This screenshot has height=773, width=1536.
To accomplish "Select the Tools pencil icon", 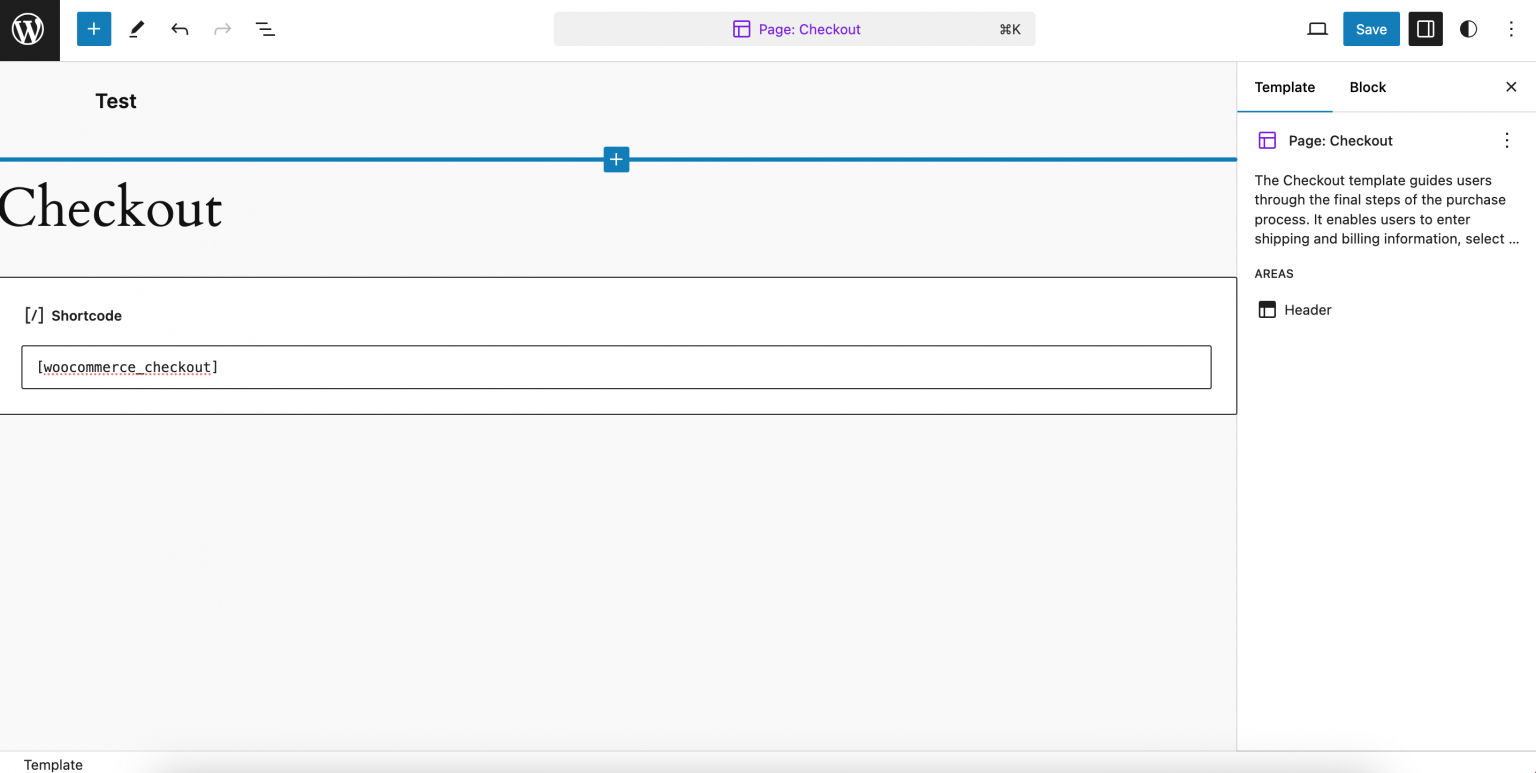I will [x=136, y=29].
